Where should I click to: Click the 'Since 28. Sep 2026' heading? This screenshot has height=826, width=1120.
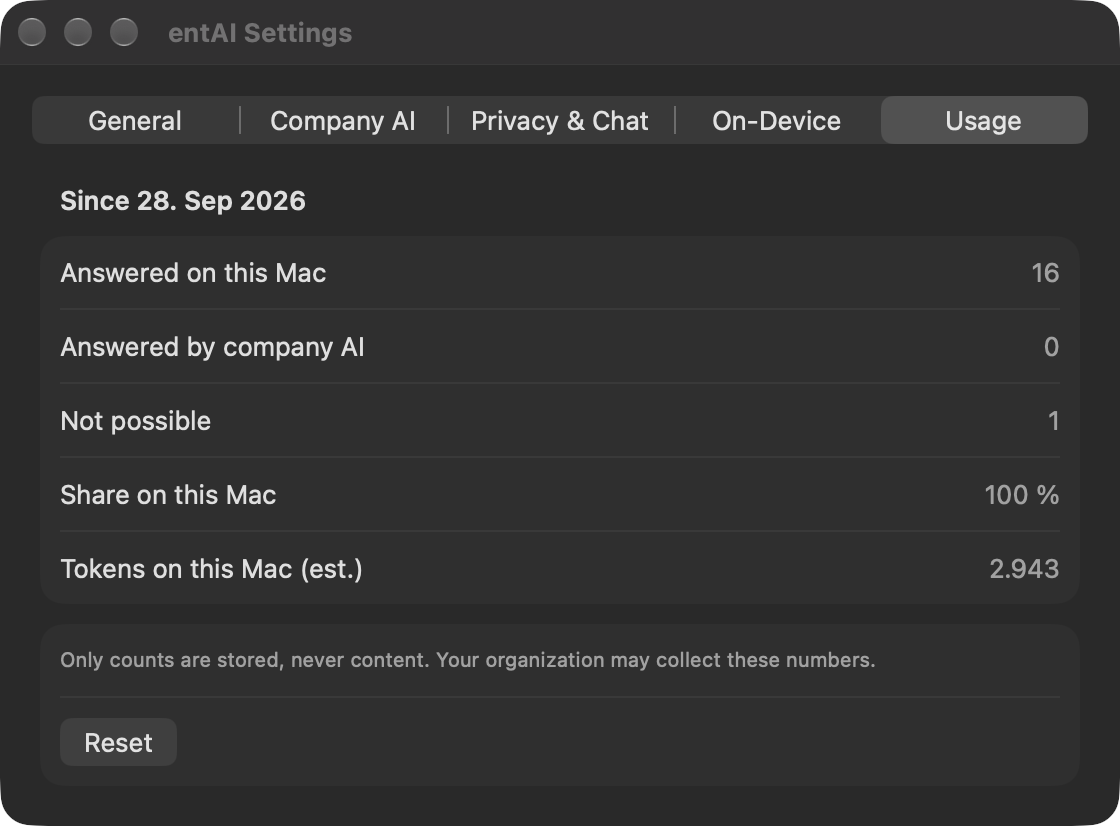tap(183, 201)
